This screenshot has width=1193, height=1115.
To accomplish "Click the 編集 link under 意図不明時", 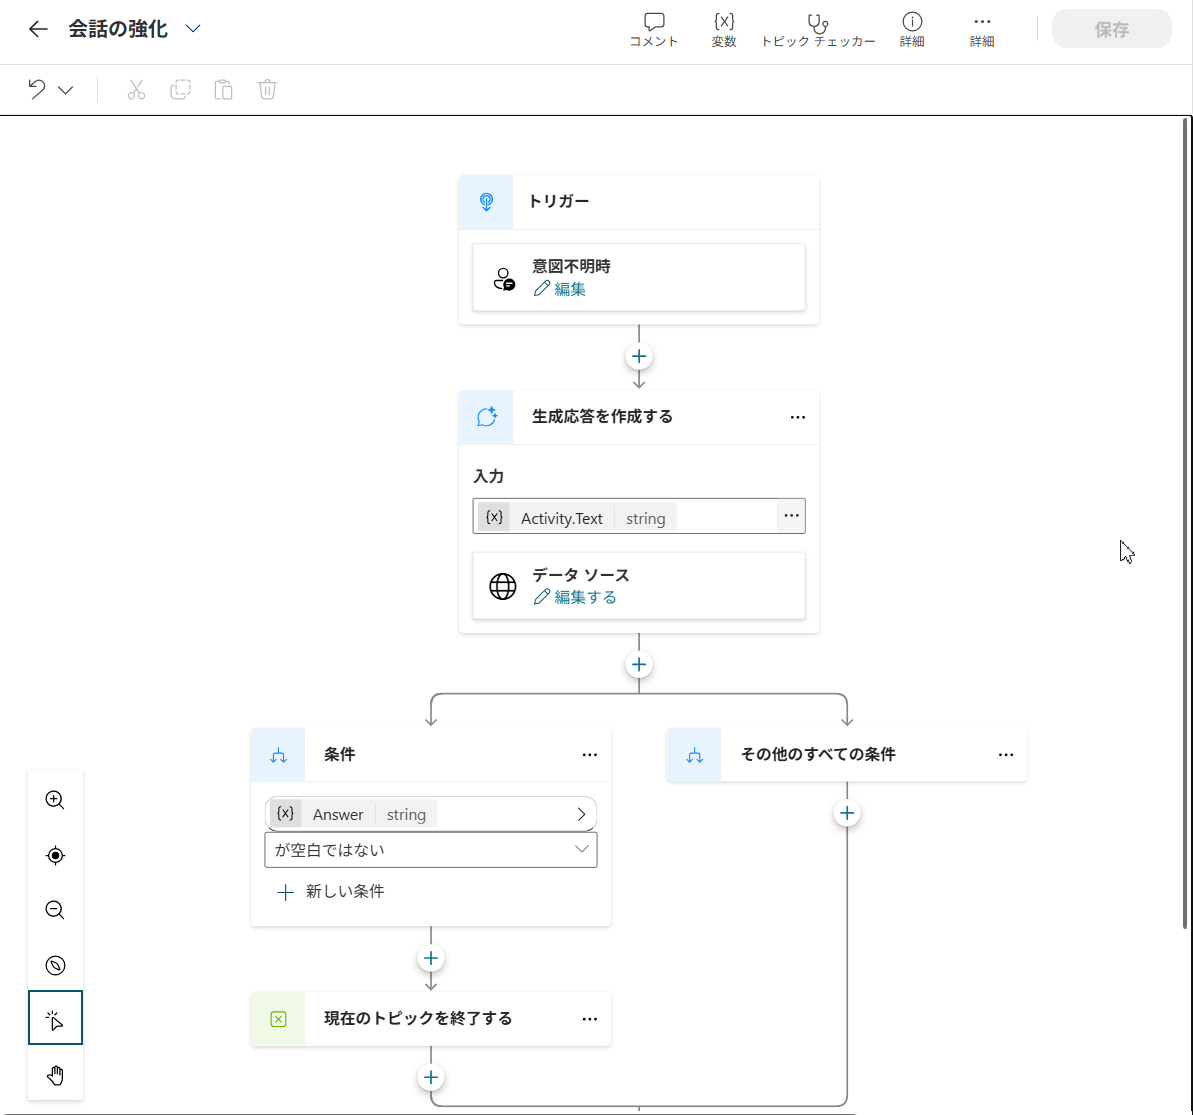I will pyautogui.click(x=560, y=289).
